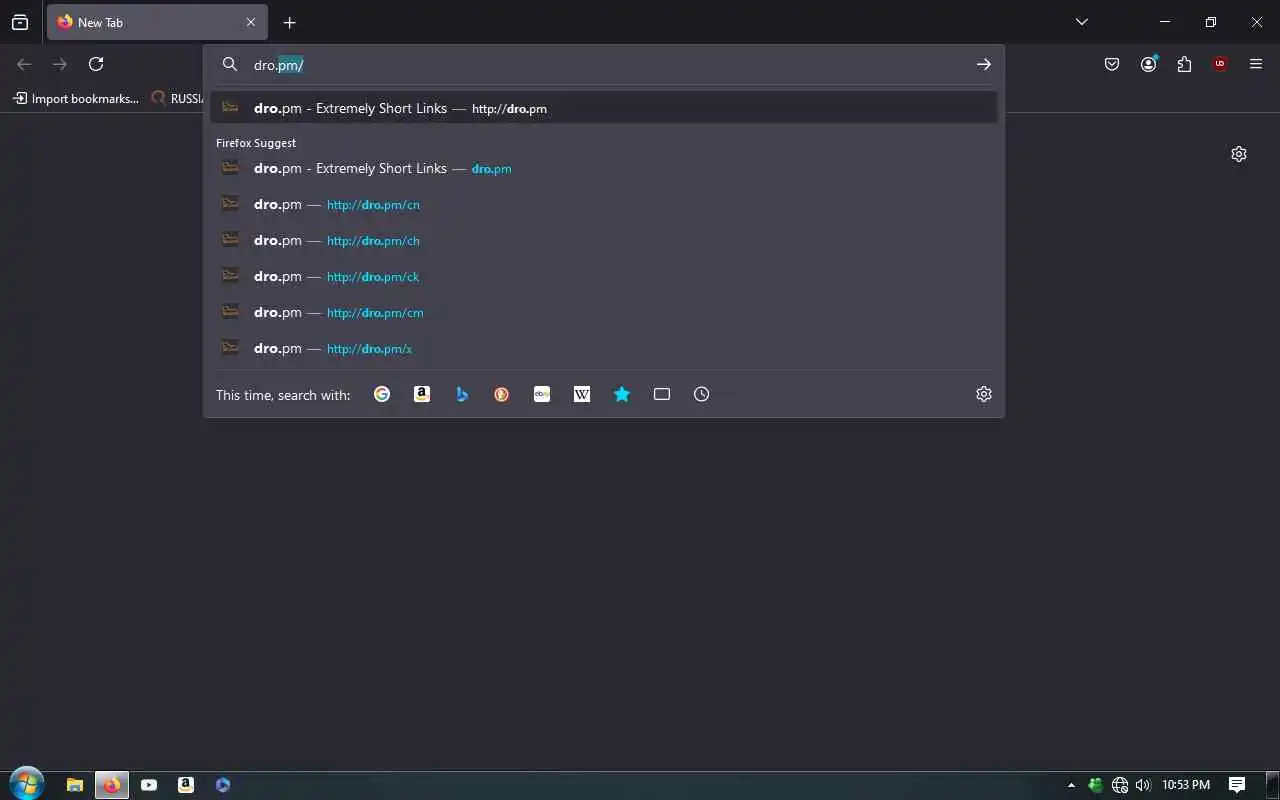
Task: Open a new tab with plus button
Action: (x=289, y=22)
